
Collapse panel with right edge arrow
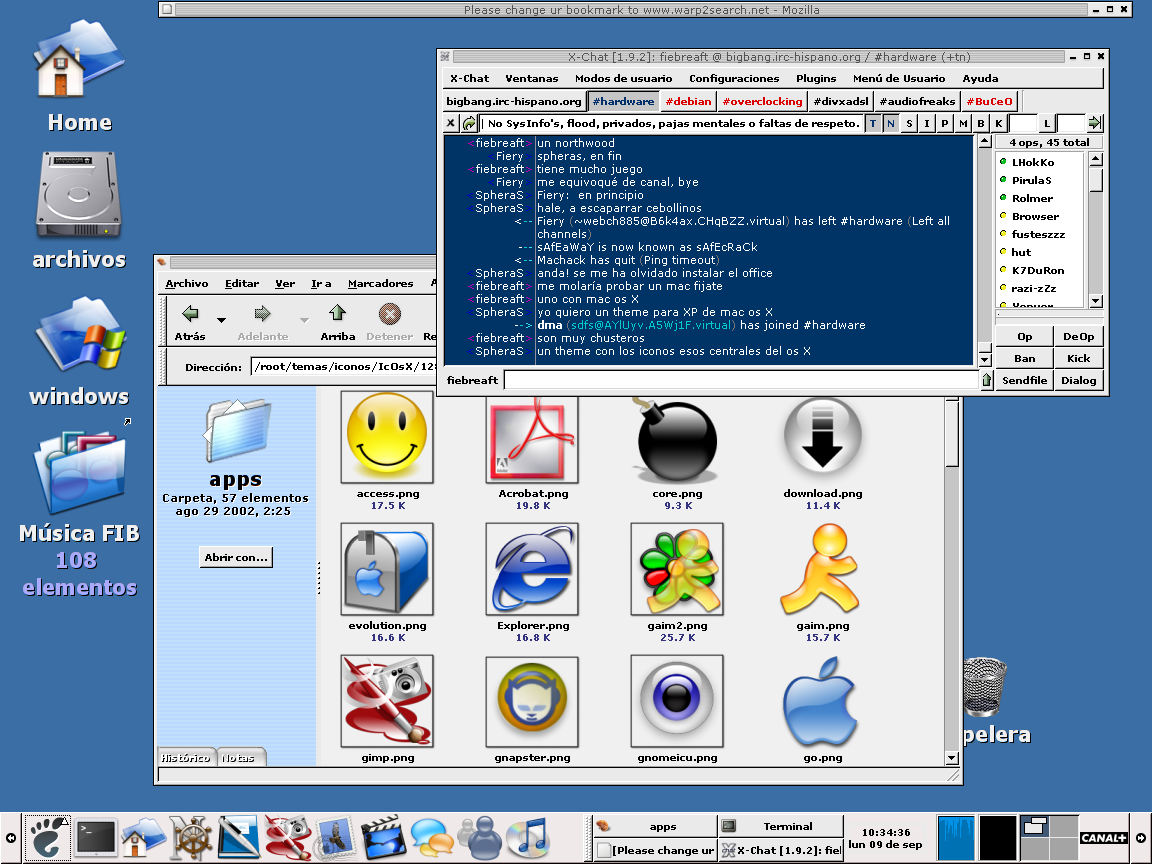pyautogui.click(x=1141, y=838)
